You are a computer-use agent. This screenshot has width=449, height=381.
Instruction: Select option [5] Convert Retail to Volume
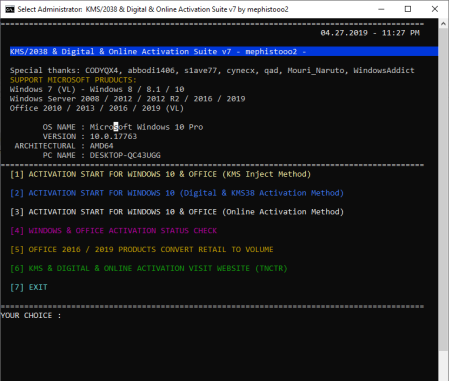(142, 250)
